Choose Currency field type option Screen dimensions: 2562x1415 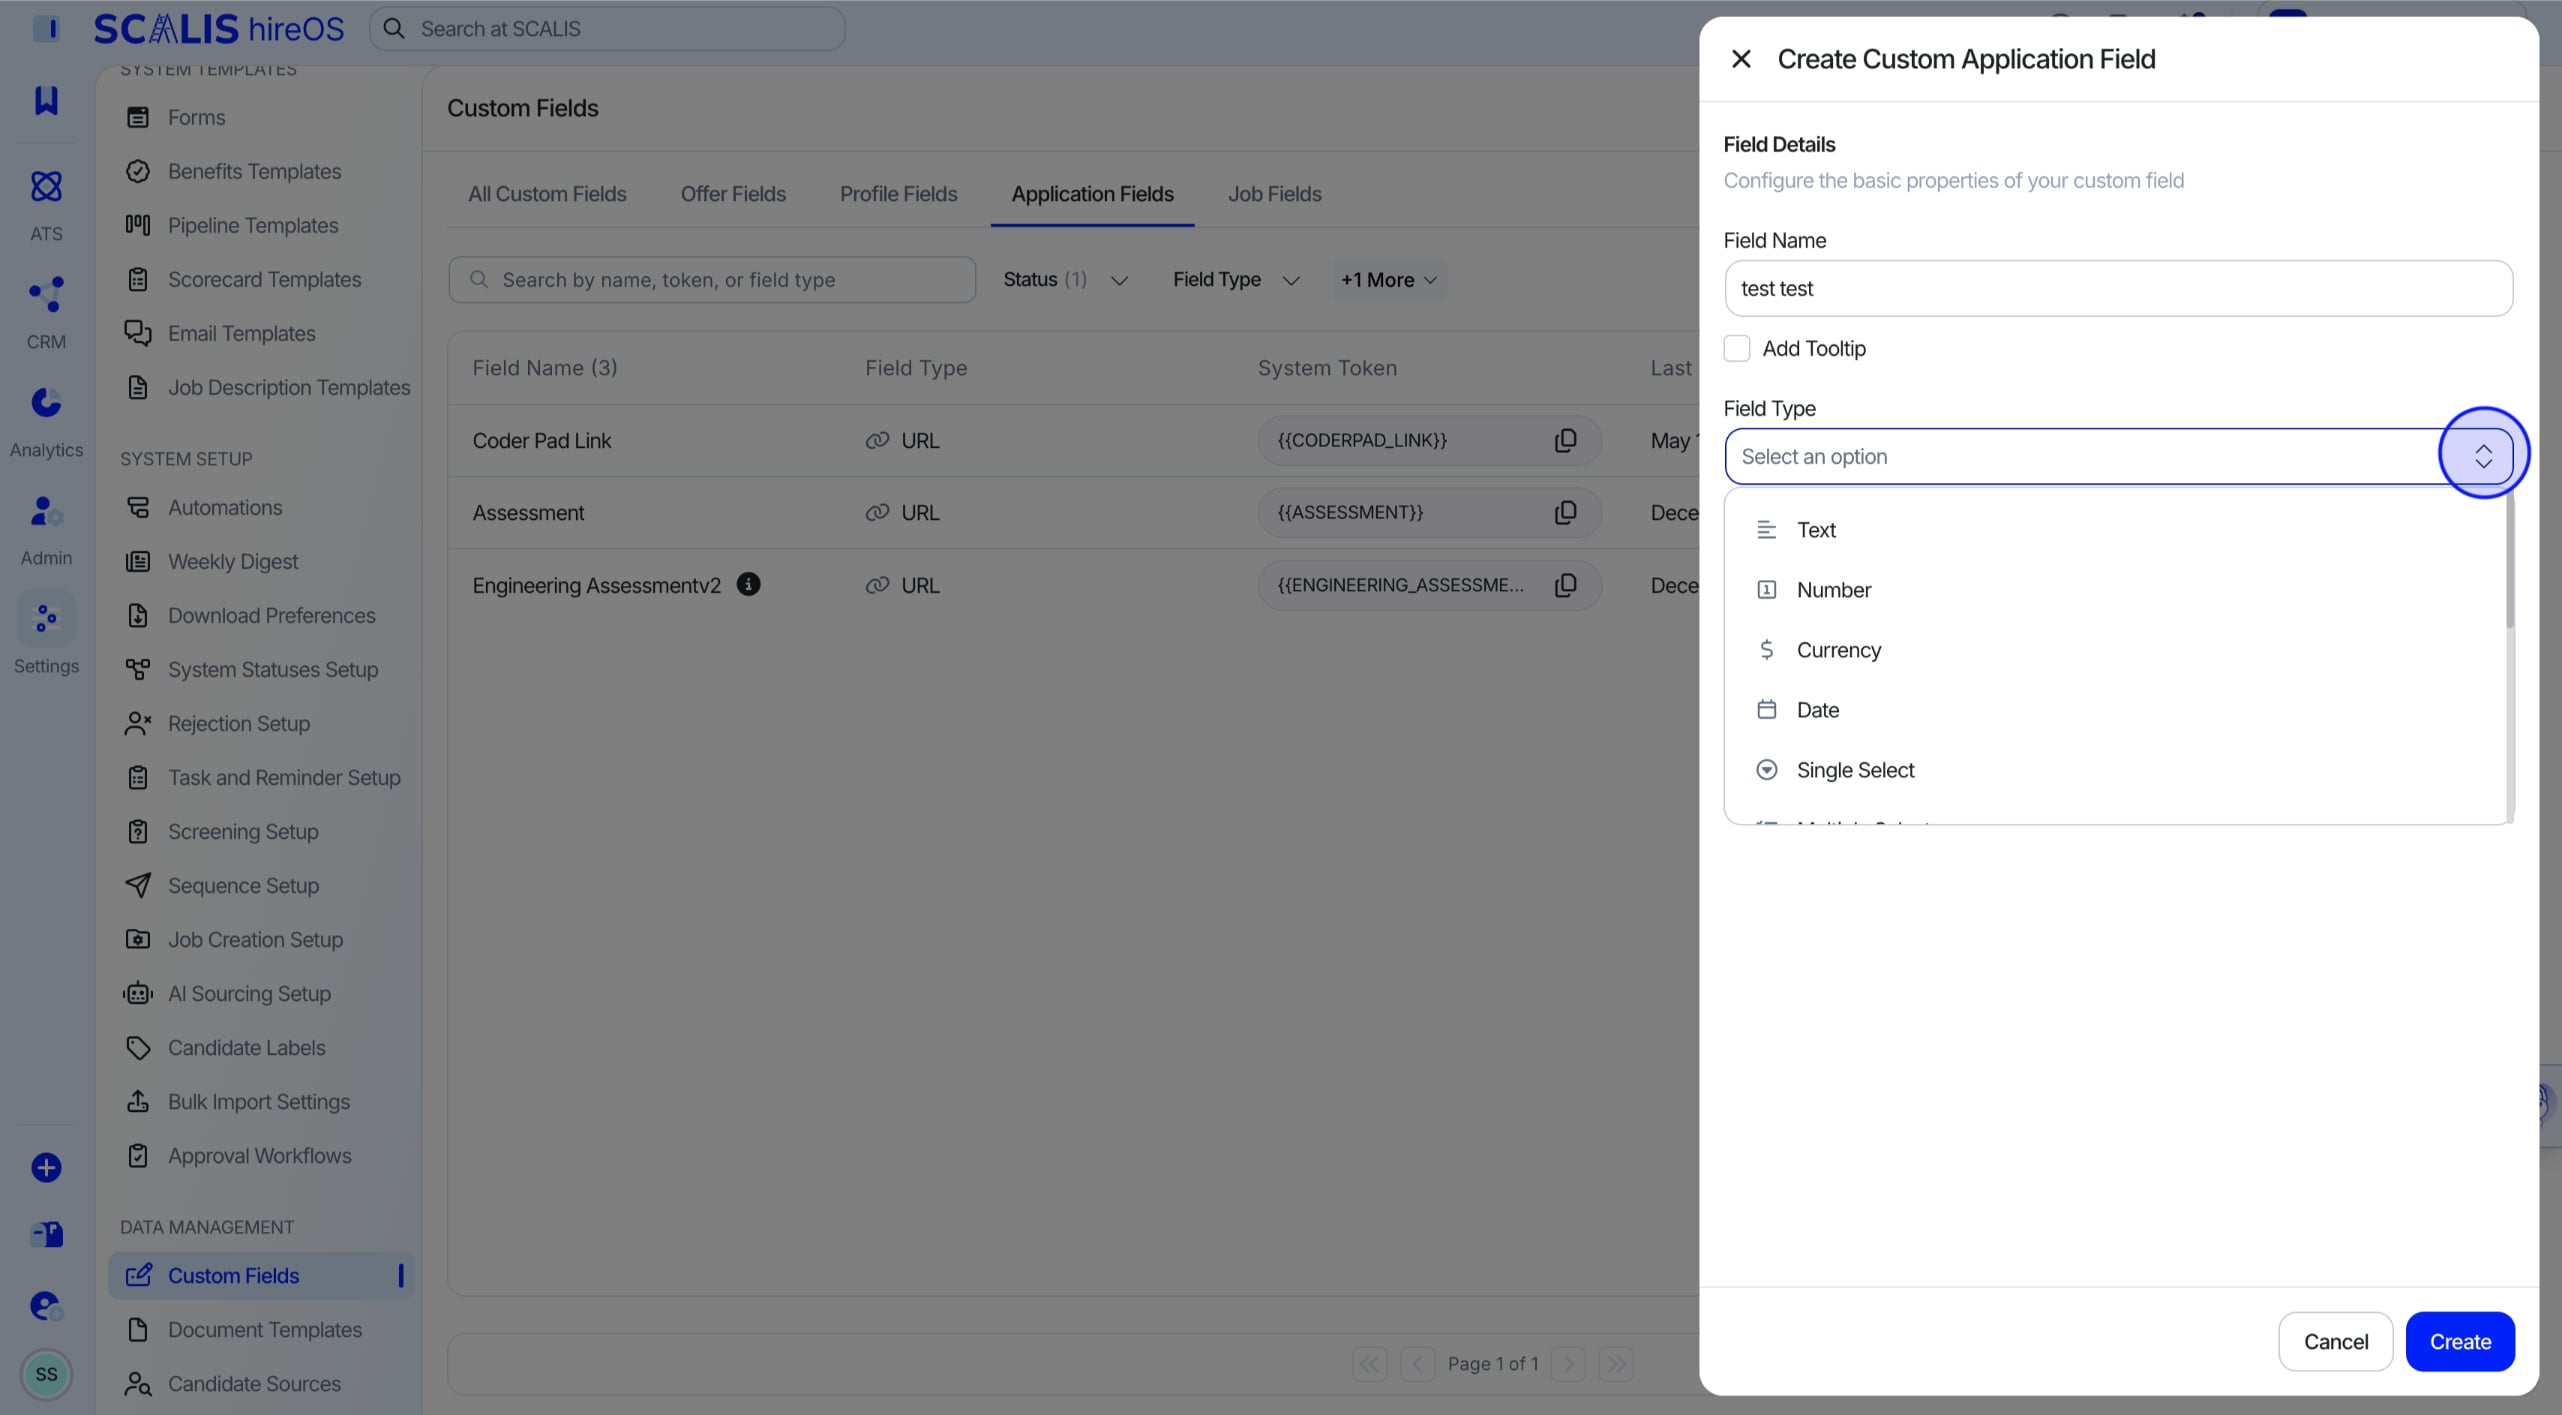[2115, 649]
